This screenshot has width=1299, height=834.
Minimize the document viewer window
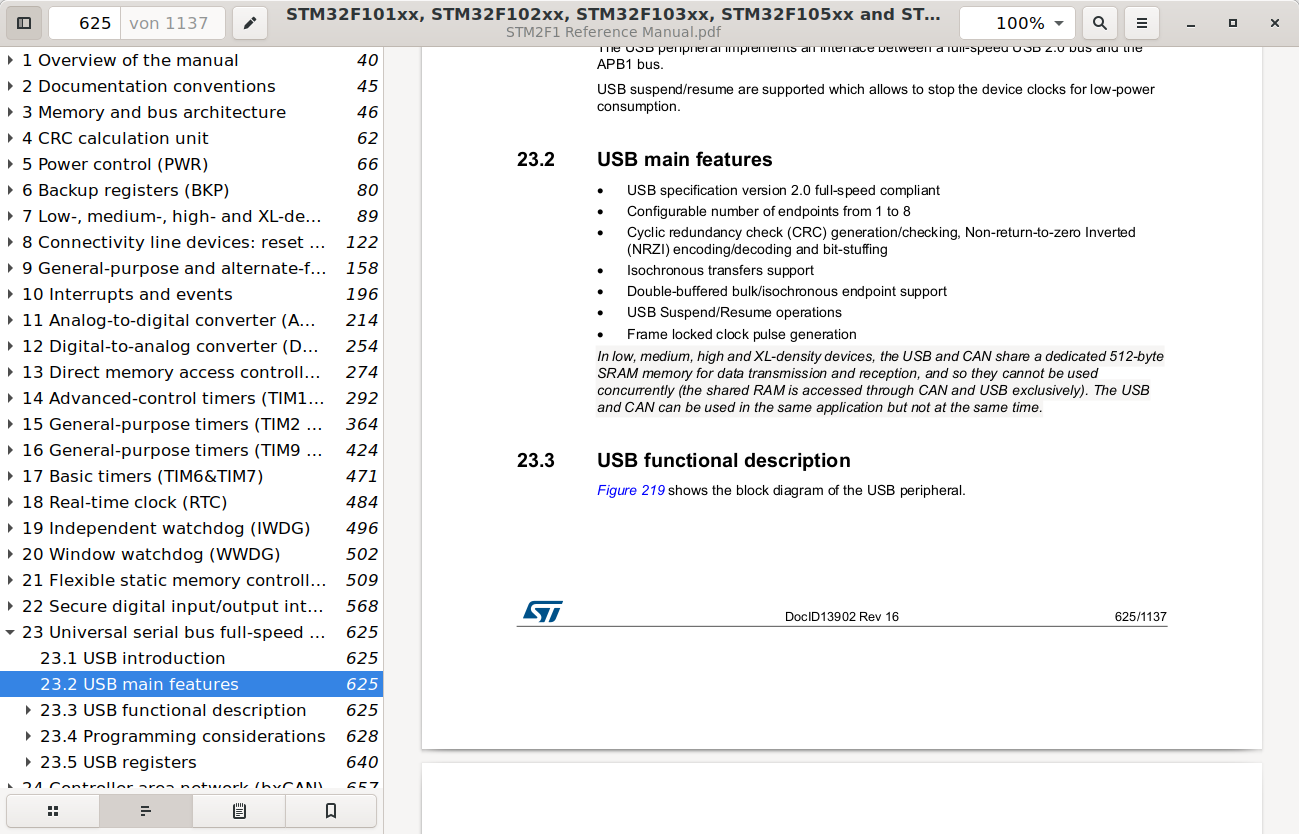coord(1192,23)
